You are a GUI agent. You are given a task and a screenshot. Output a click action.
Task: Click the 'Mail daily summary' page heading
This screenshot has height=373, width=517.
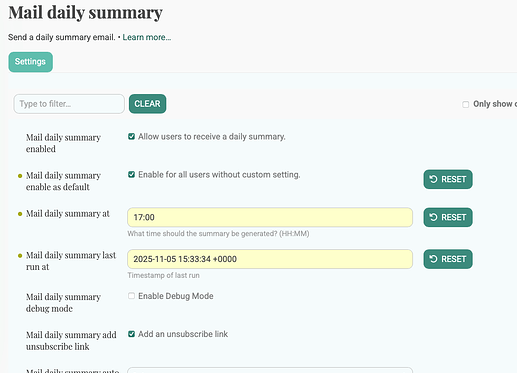pos(85,13)
